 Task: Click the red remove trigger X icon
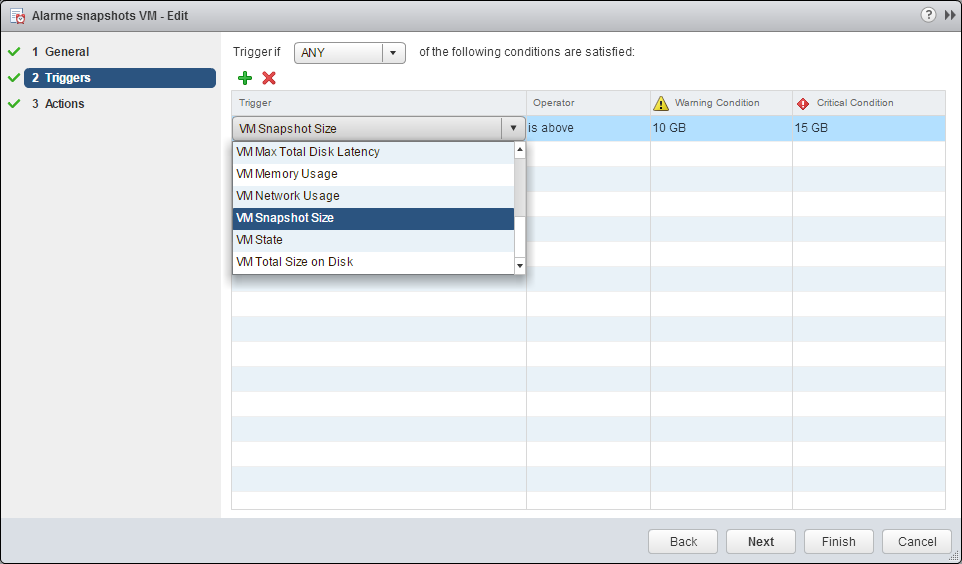[x=269, y=78]
